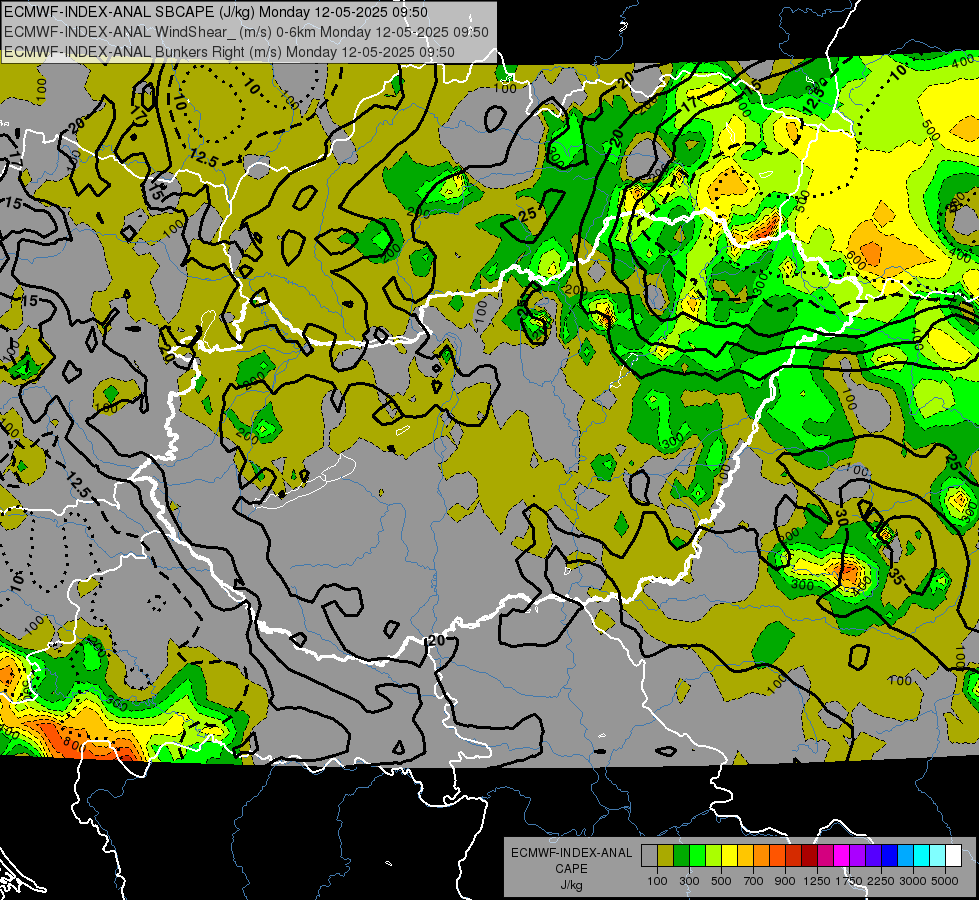This screenshot has width=979, height=900.
Task: Click the magenta legend swatch
Action: click(842, 855)
